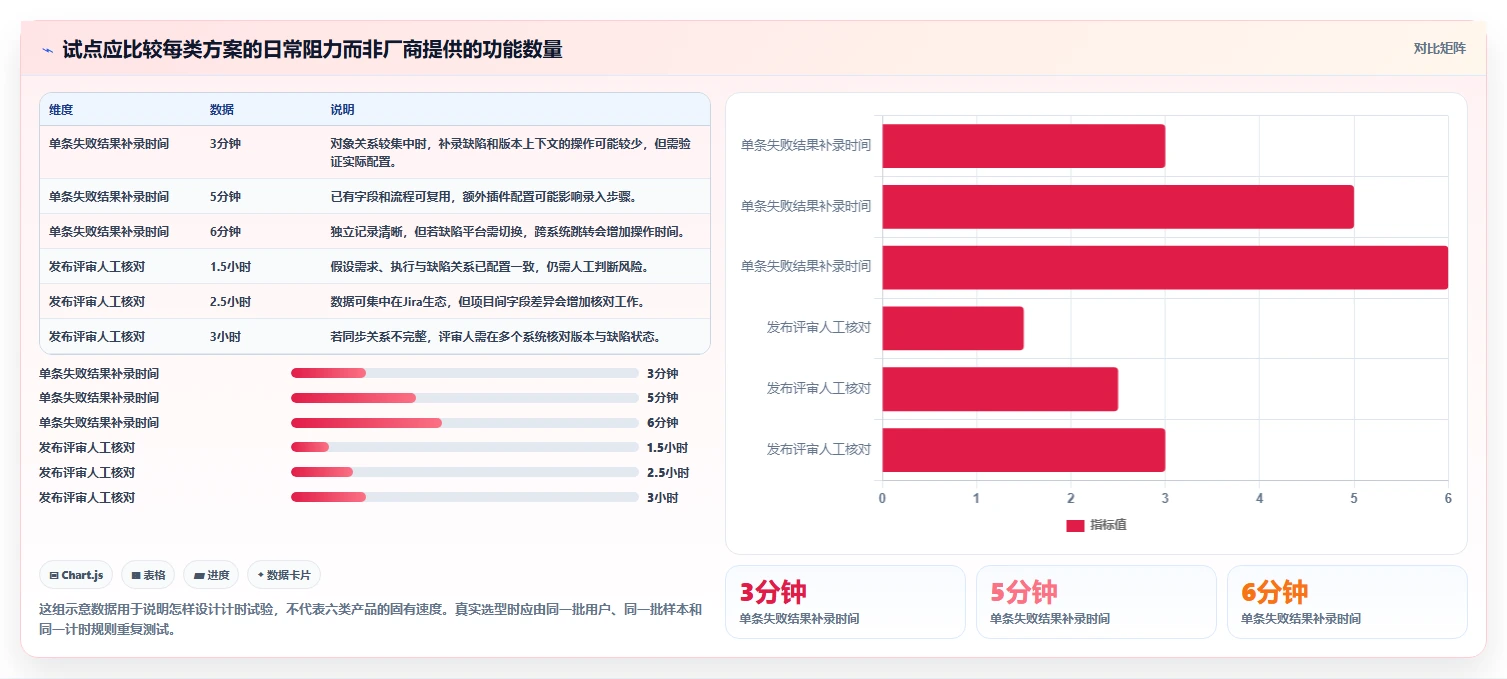Click the page title 试点应比较每类方案的日常阻力
1507x679 pixels.
[312, 49]
